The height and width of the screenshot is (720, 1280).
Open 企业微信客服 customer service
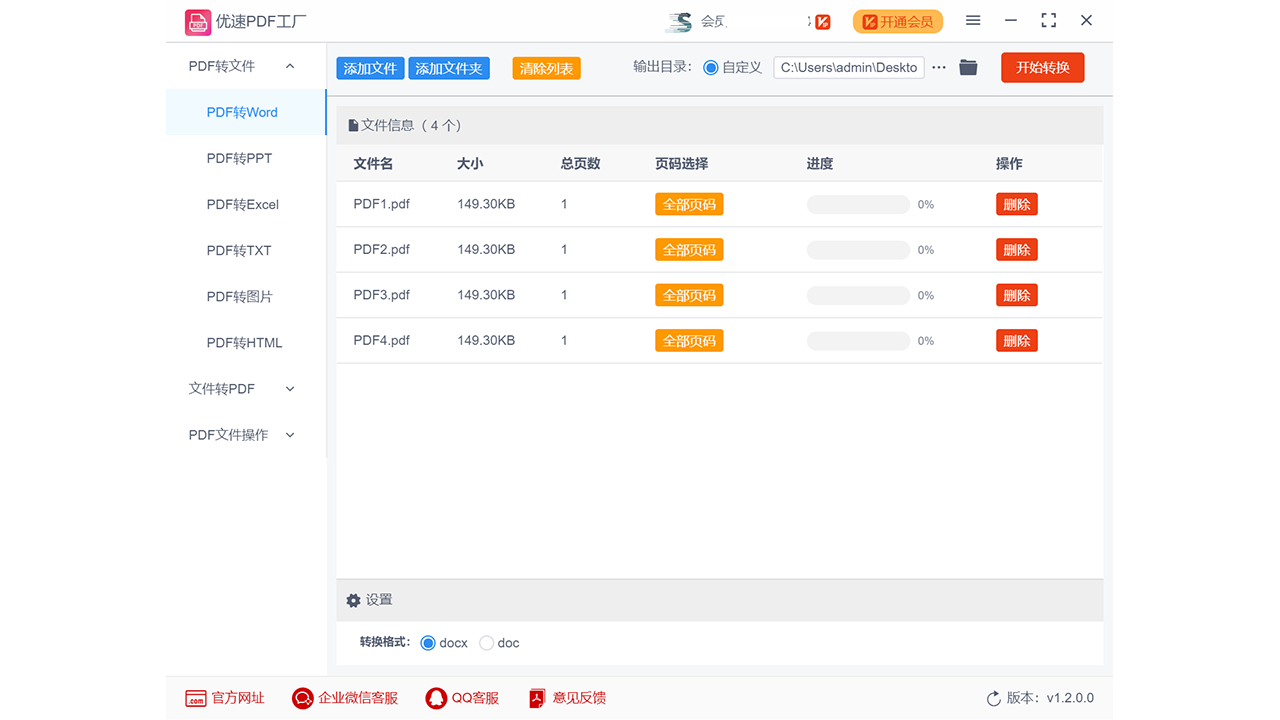pyautogui.click(x=302, y=698)
